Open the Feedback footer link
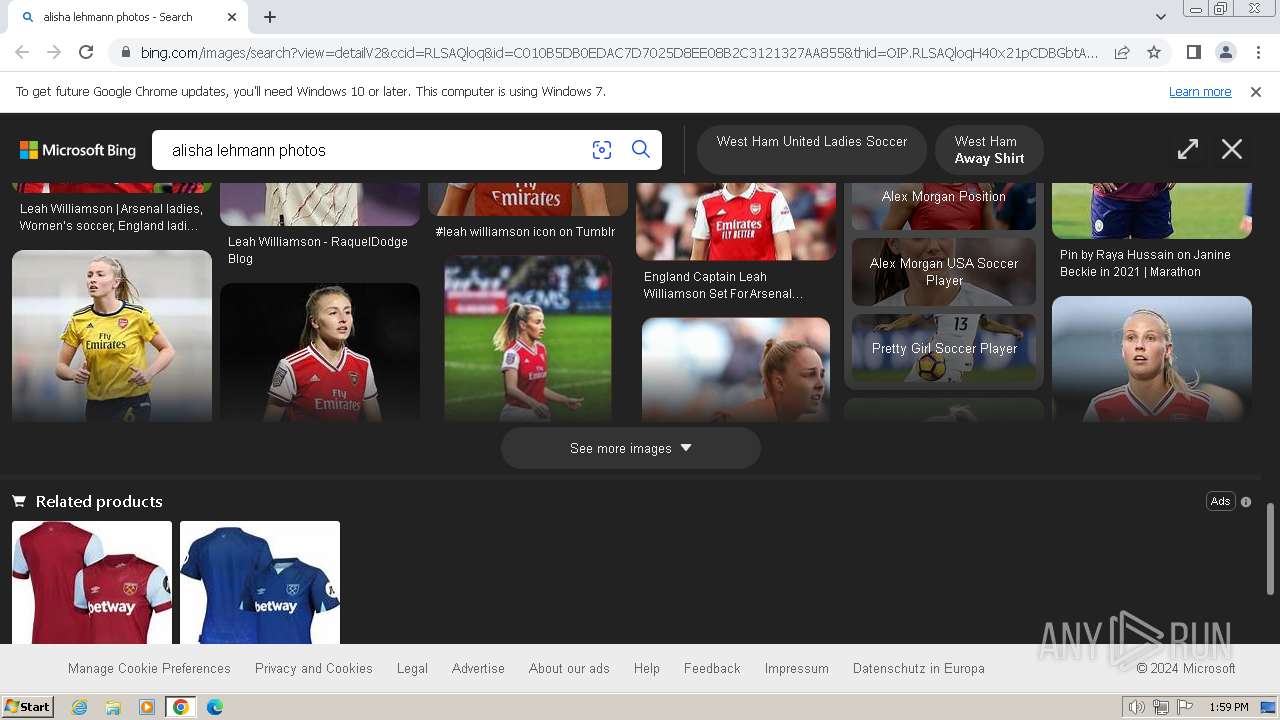The width and height of the screenshot is (1280, 720). [x=712, y=668]
